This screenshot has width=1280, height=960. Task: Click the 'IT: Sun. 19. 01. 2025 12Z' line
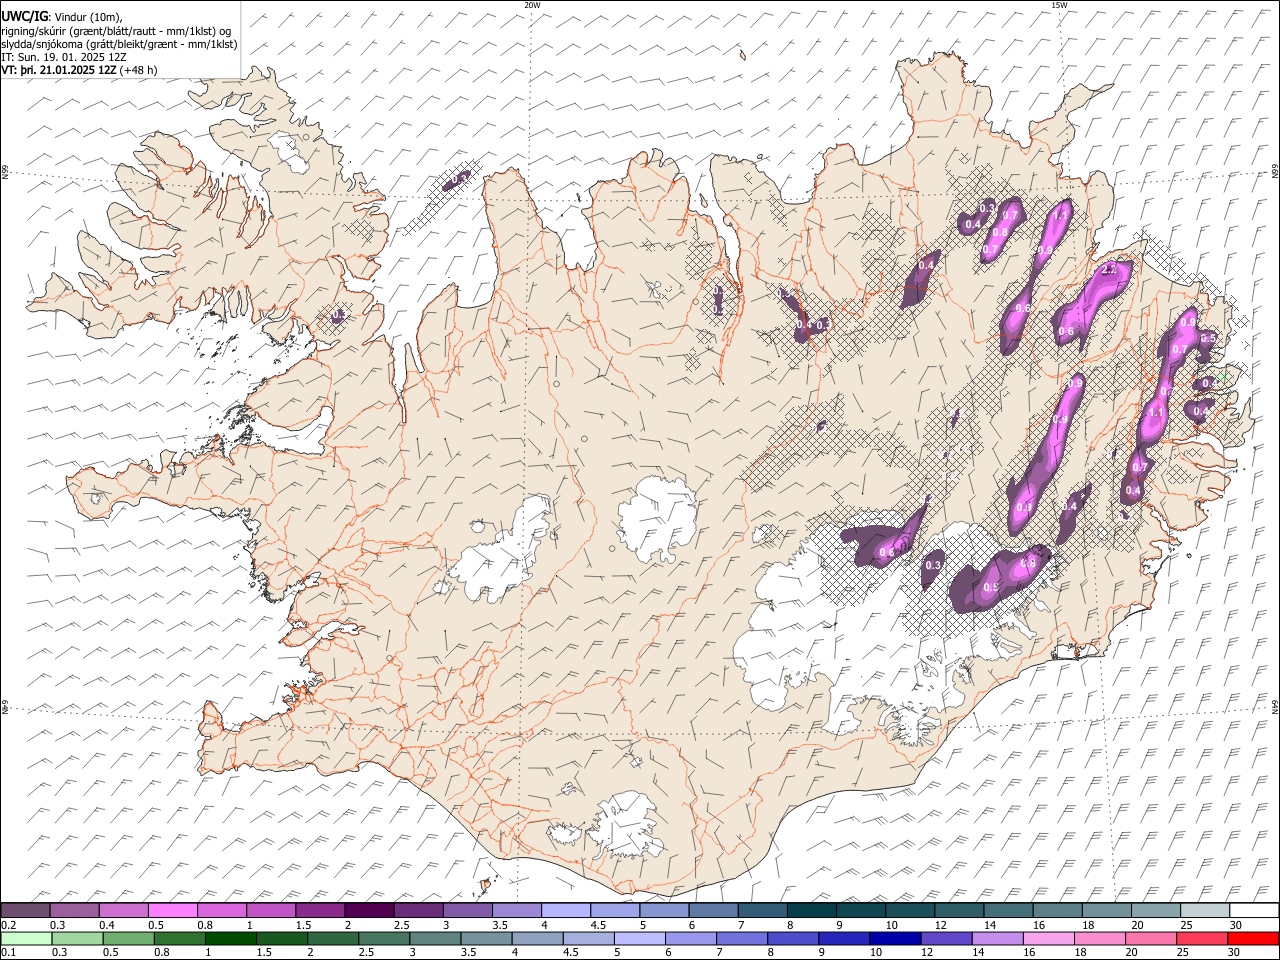(x=64, y=57)
